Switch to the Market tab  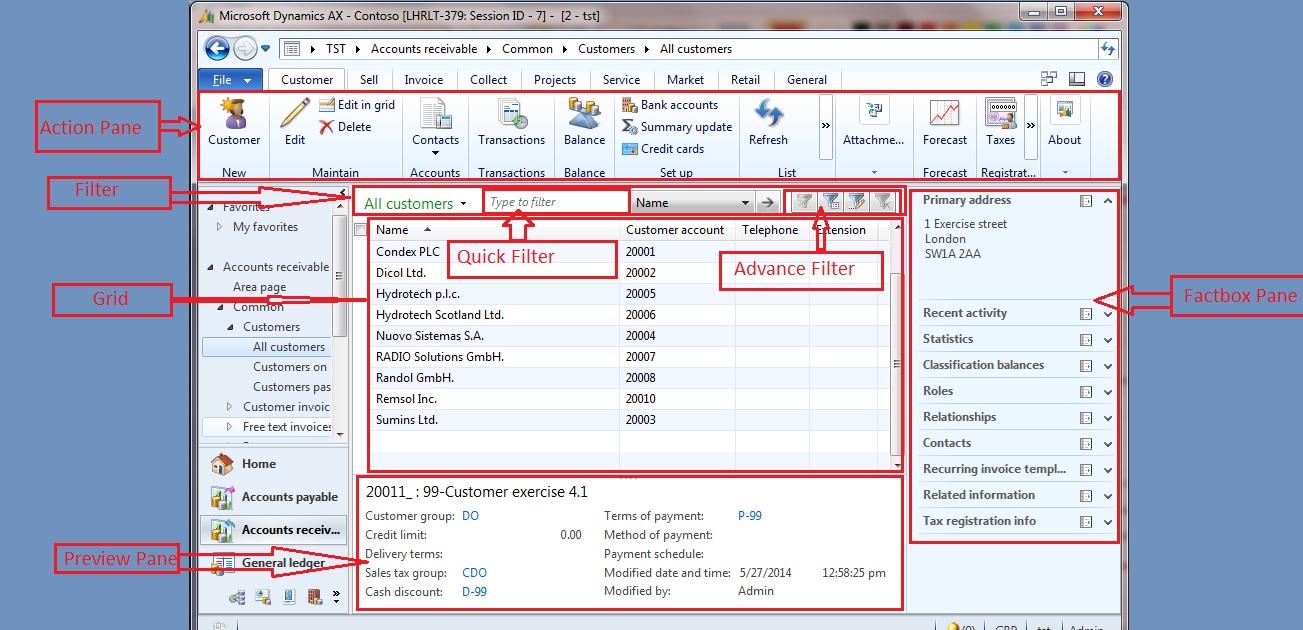(686, 80)
